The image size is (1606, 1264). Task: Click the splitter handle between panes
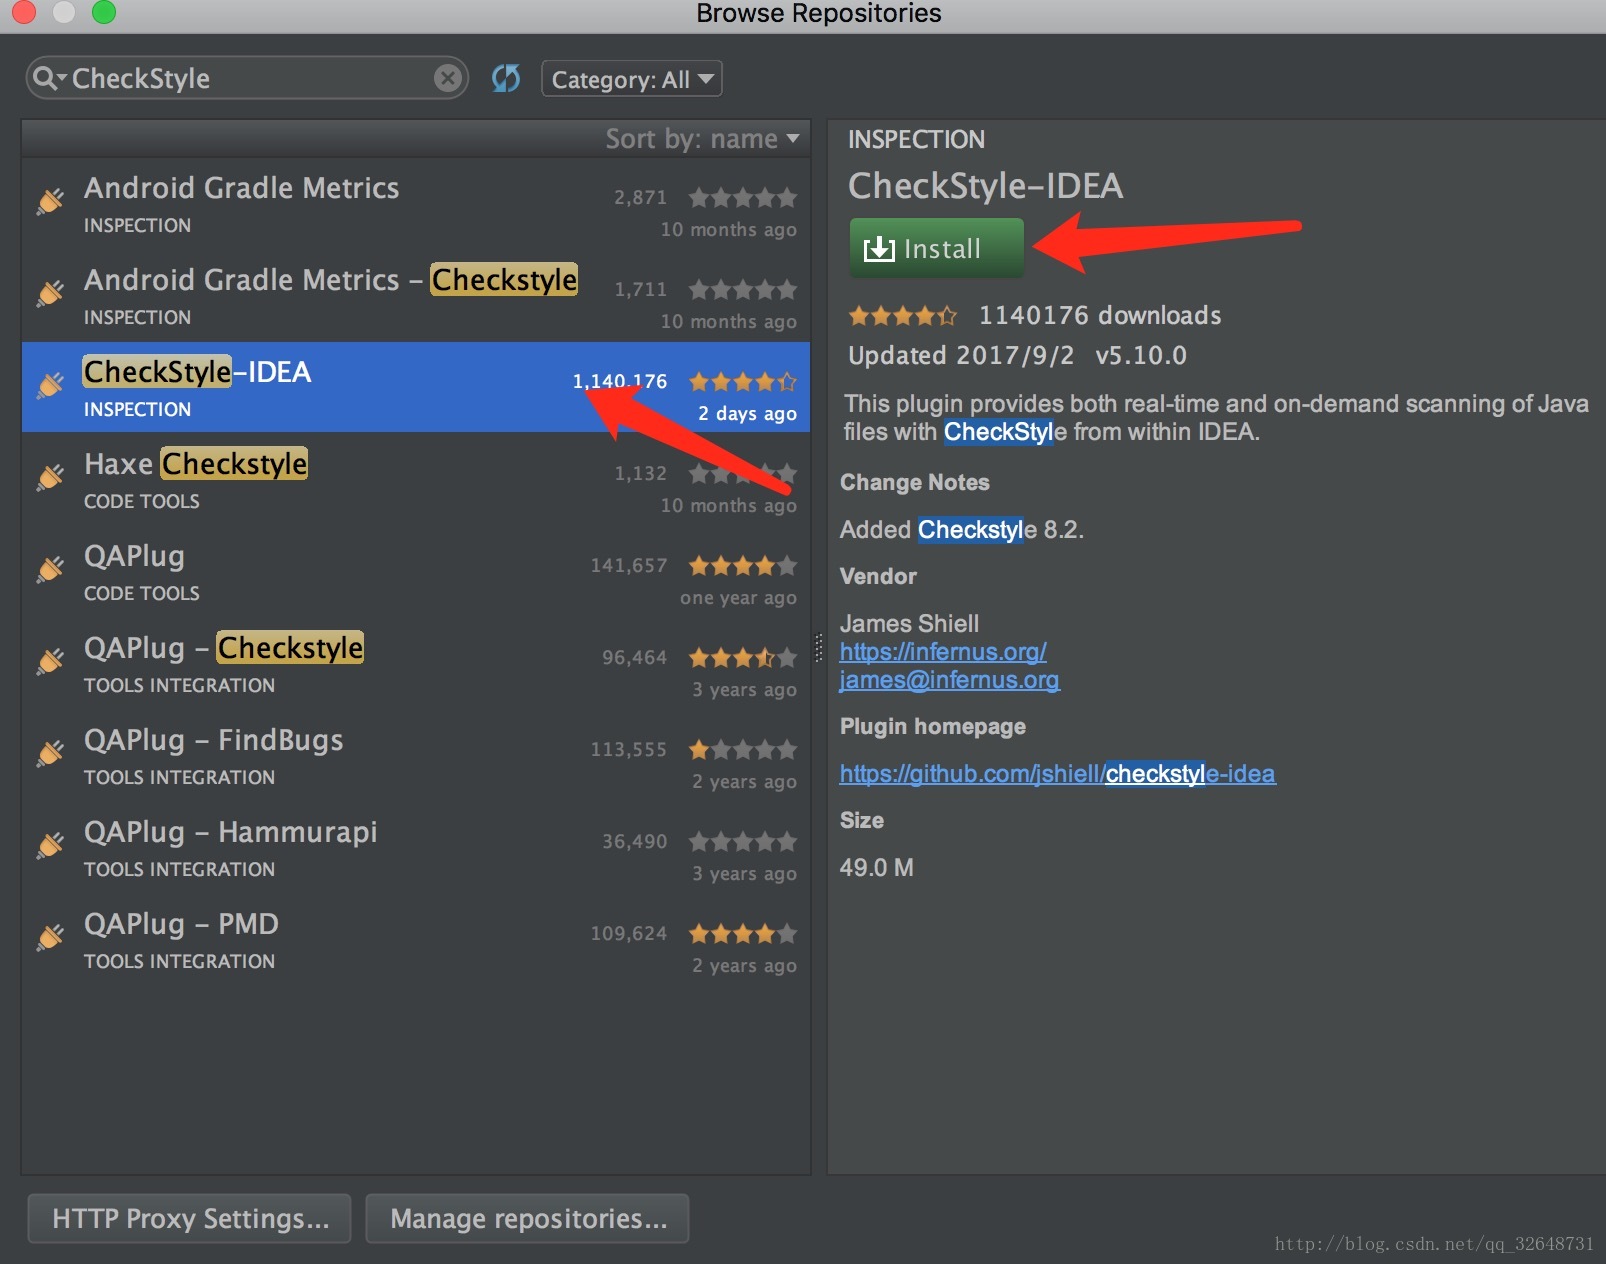[x=819, y=648]
